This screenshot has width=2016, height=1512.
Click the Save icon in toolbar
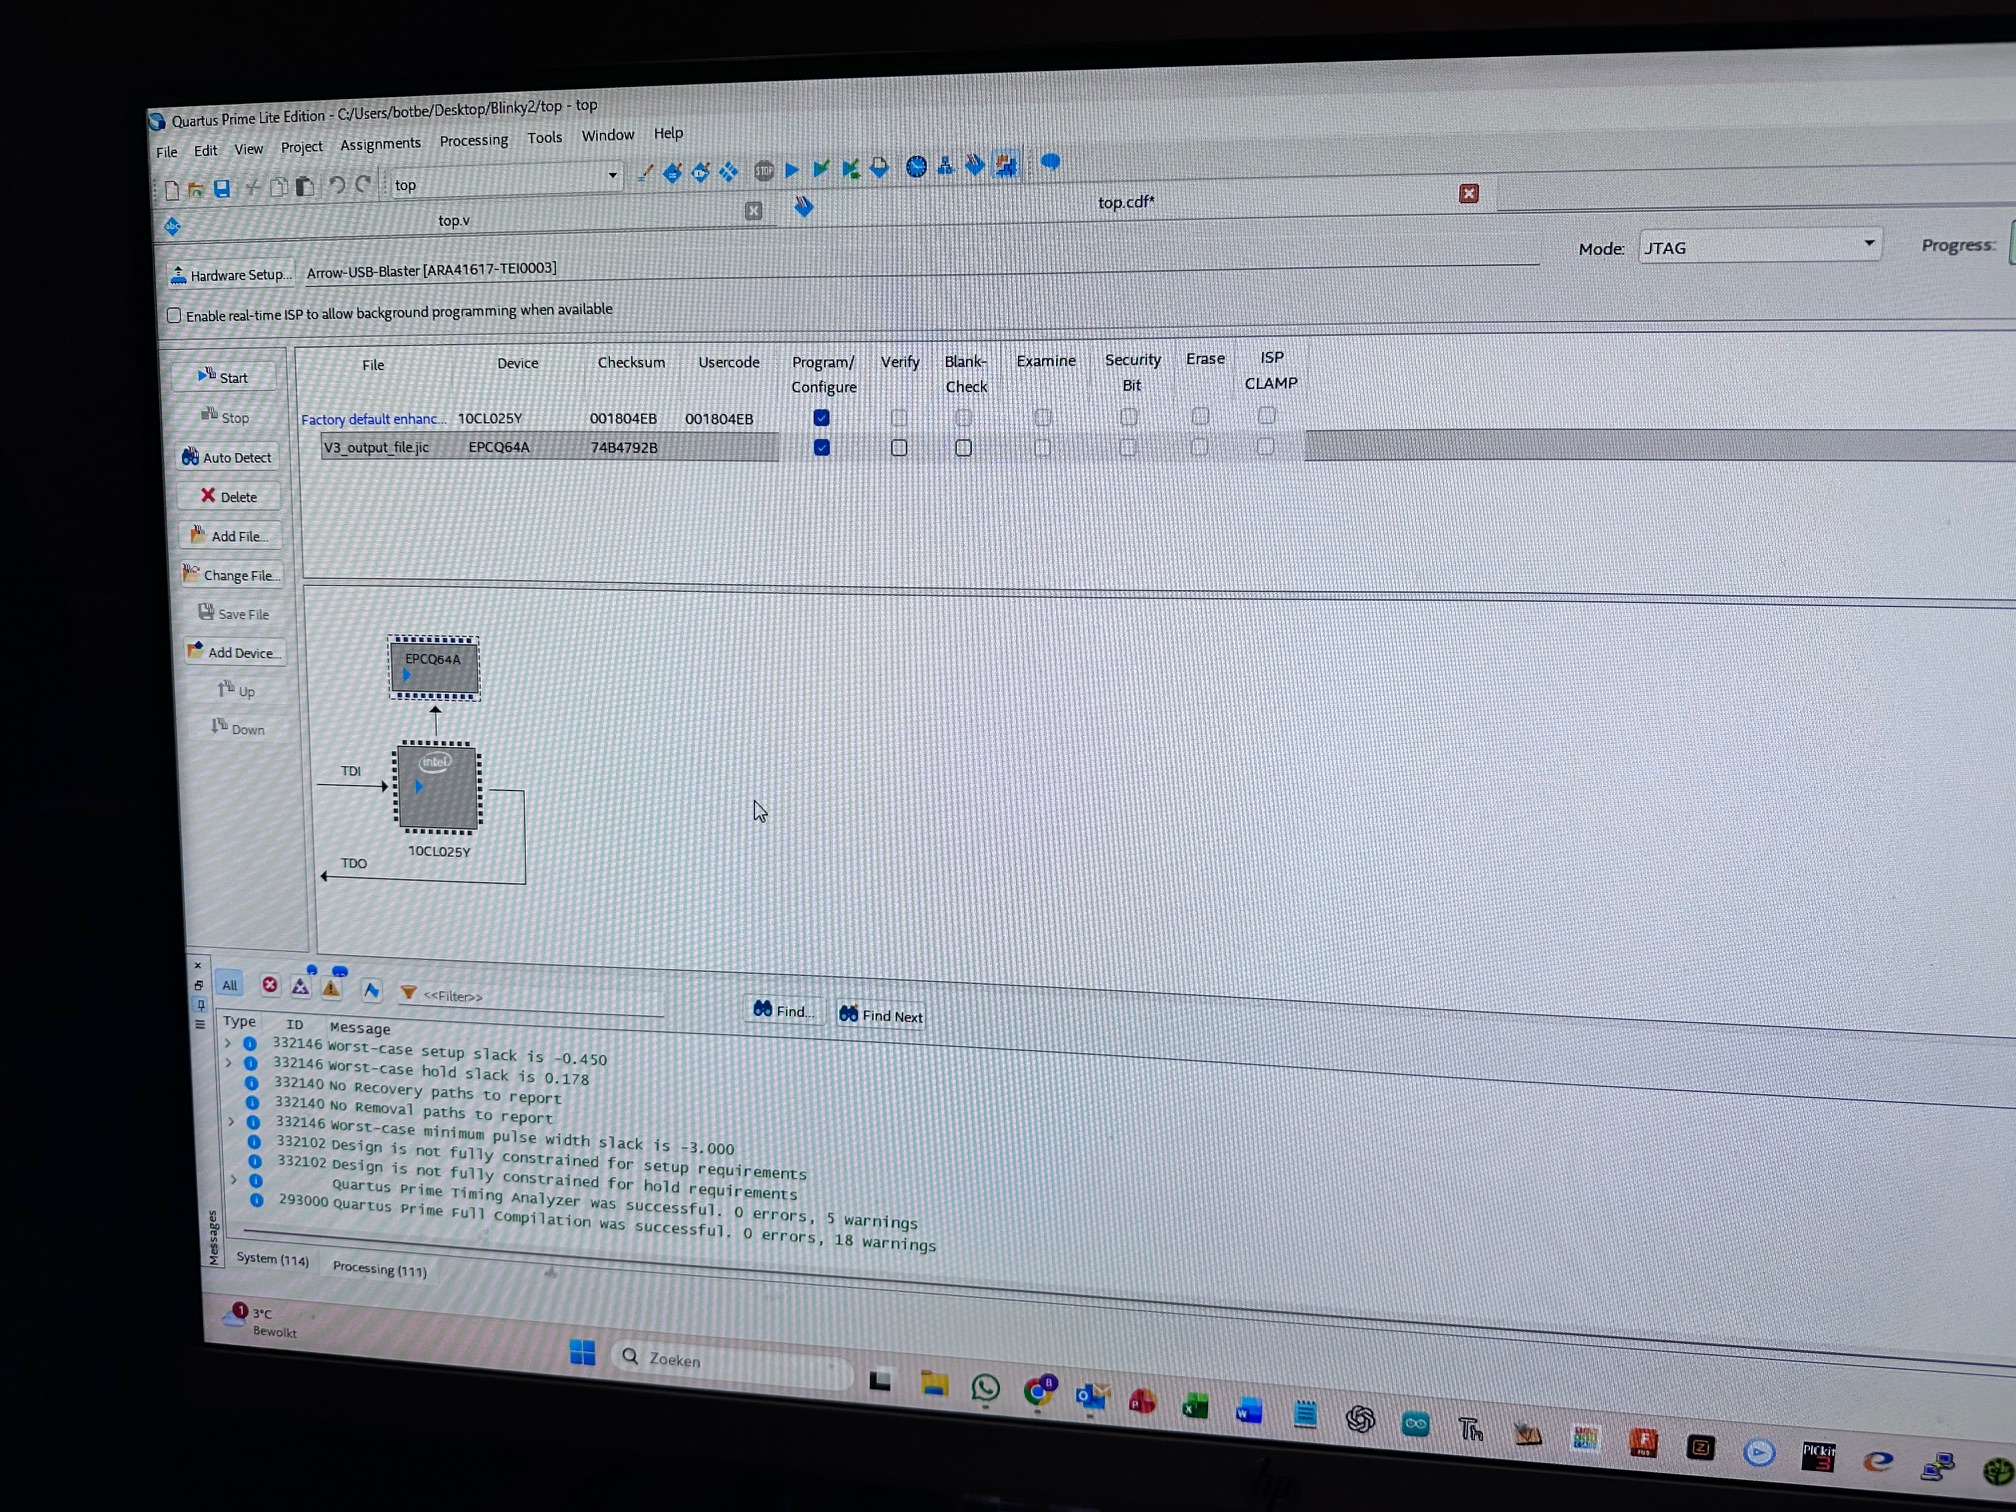pyautogui.click(x=222, y=189)
